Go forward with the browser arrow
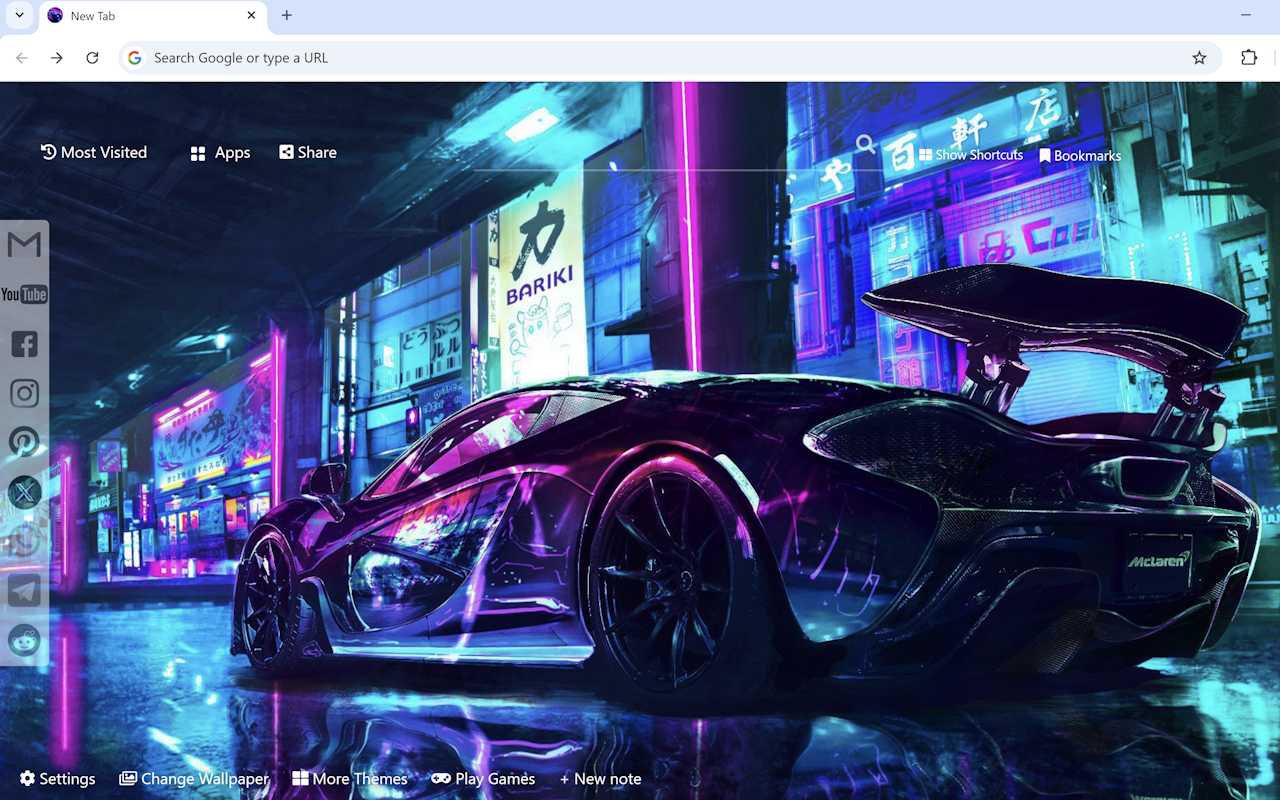This screenshot has width=1280, height=800. tap(57, 58)
